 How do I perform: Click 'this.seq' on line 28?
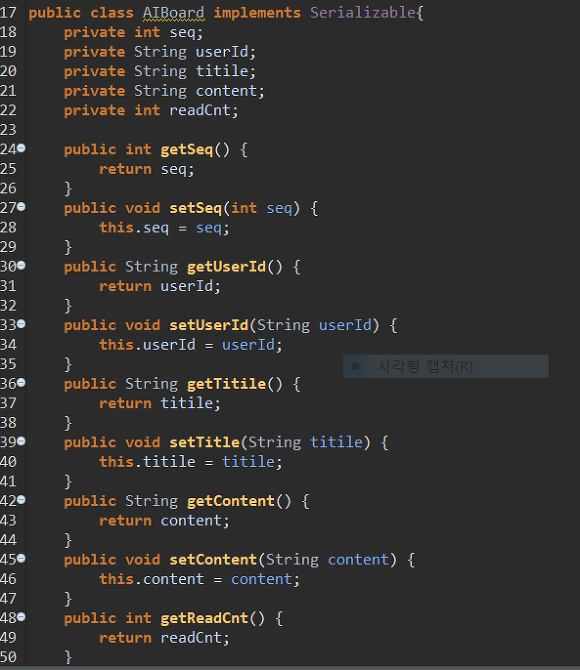pos(134,227)
